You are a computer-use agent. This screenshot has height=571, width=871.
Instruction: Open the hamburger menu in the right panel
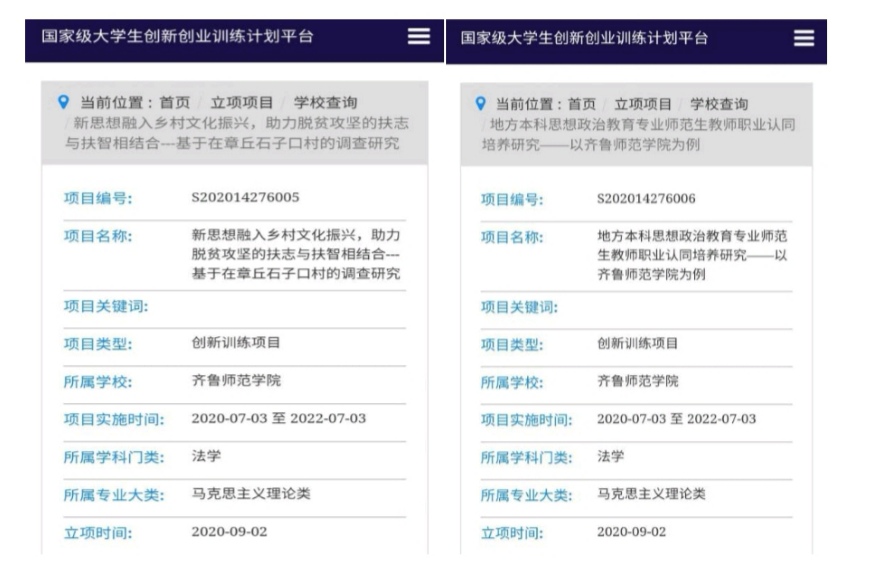(x=804, y=38)
